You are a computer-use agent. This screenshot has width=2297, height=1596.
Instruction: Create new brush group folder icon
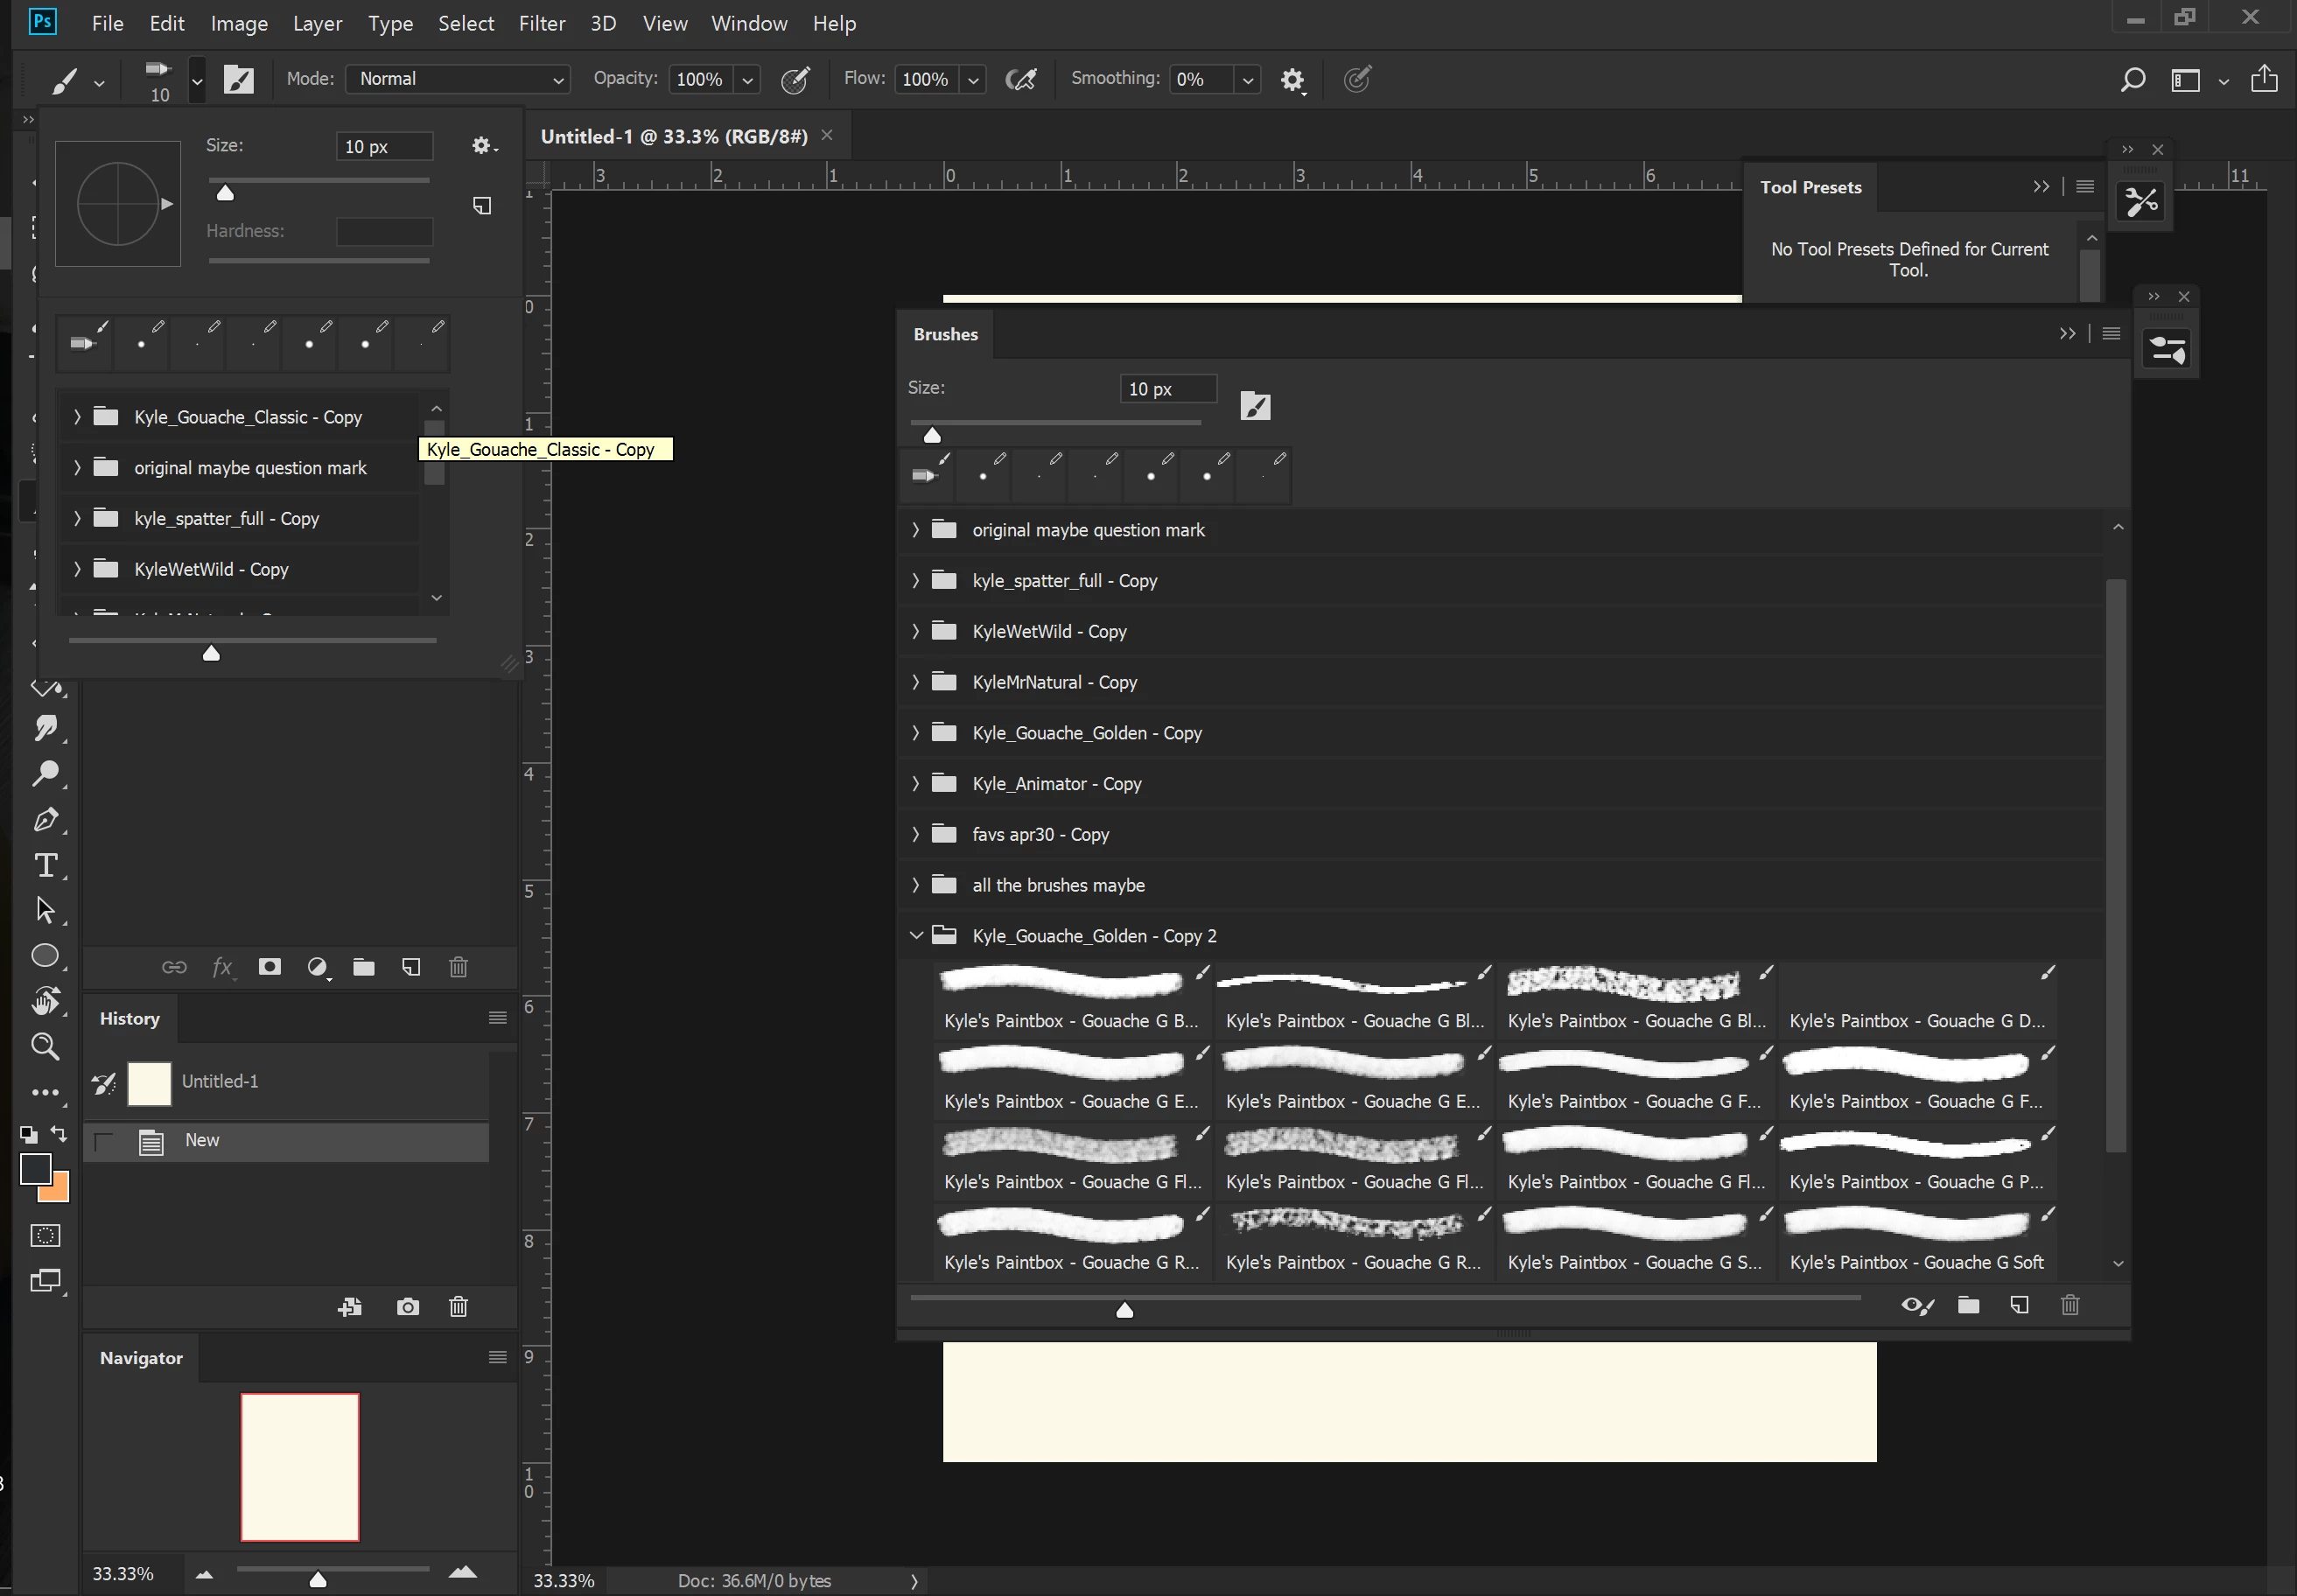pyautogui.click(x=1968, y=1305)
